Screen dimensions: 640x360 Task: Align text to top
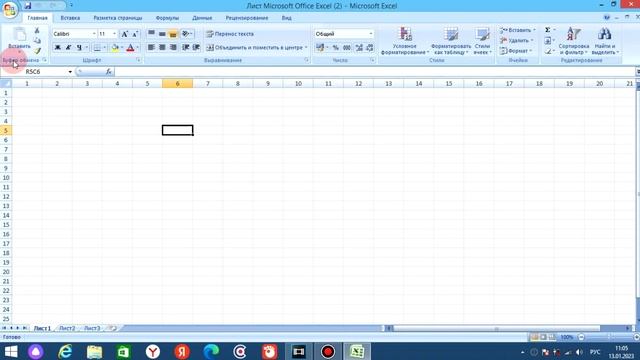click(151, 34)
